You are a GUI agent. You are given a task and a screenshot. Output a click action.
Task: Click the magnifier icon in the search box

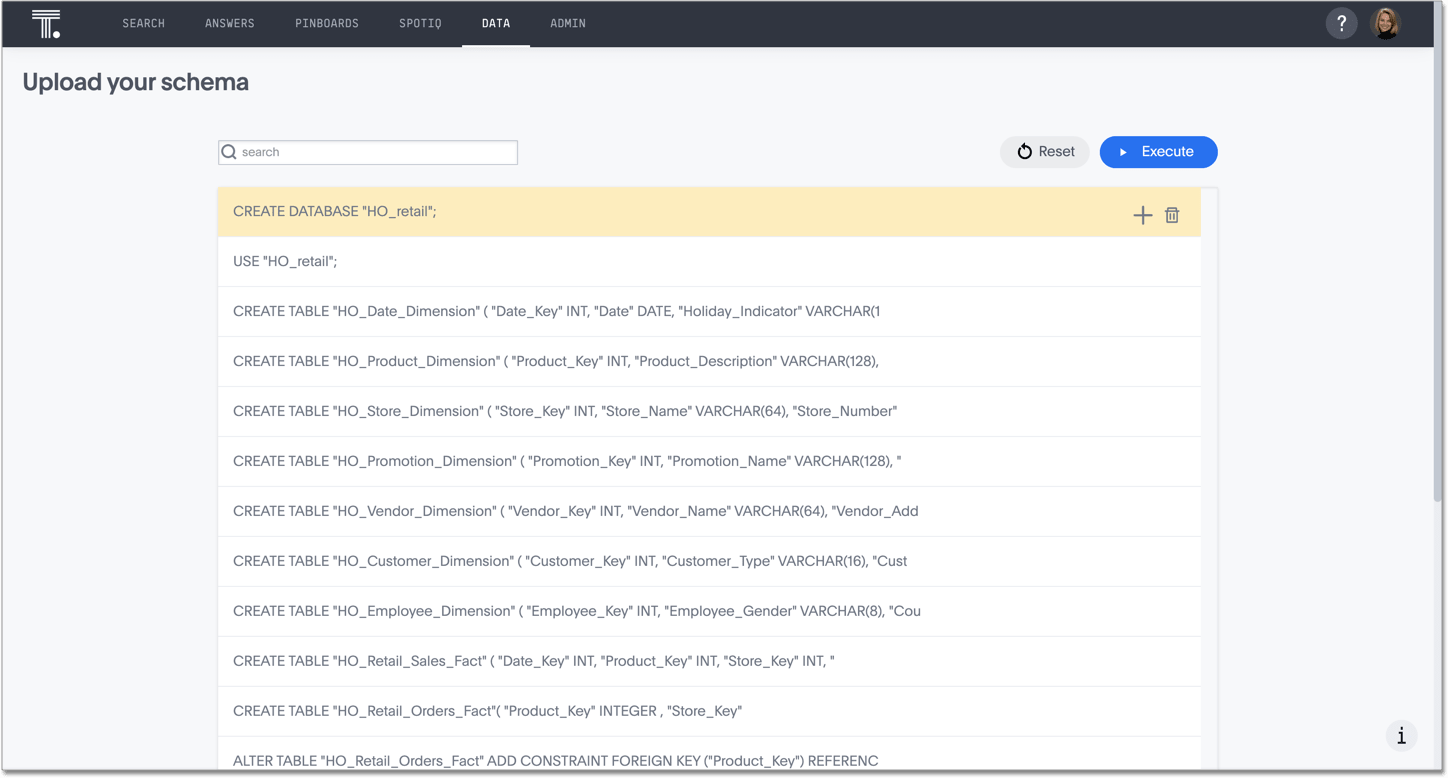229,151
